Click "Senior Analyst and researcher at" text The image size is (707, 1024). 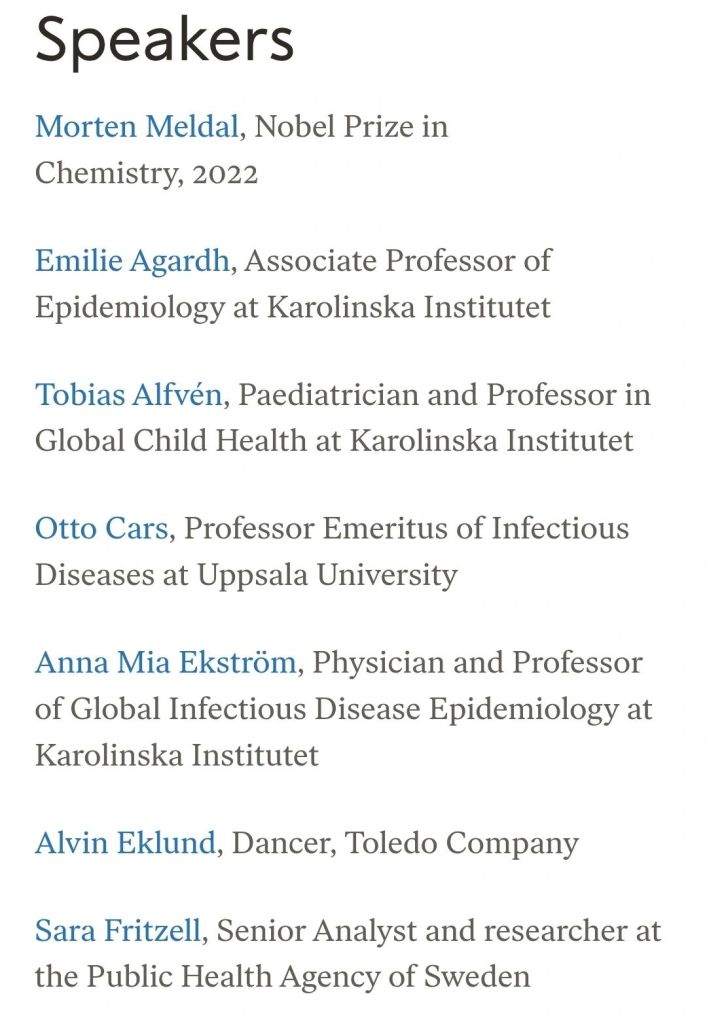coord(439,931)
